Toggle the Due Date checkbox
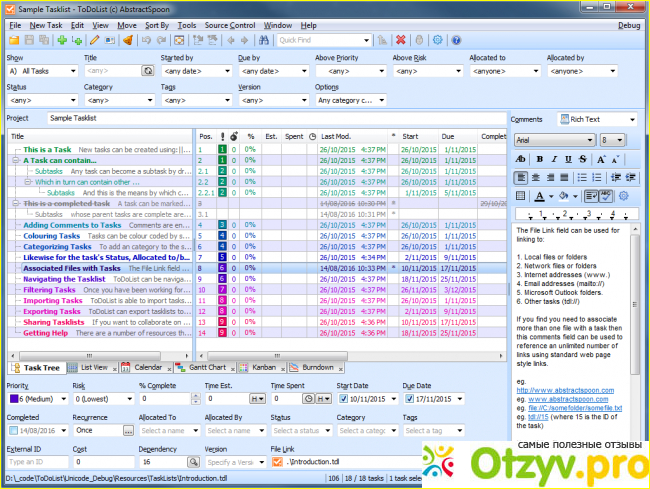This screenshot has width=650, height=489. pos(409,399)
